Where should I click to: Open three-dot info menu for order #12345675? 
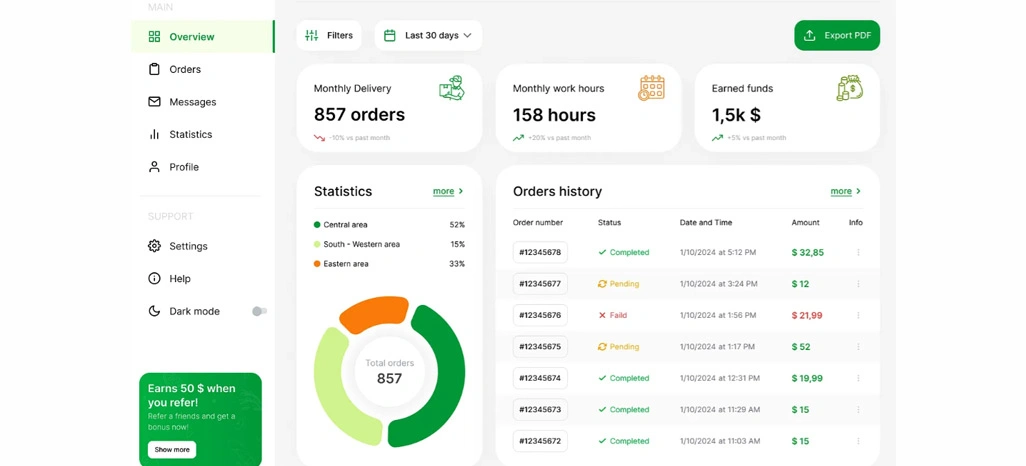click(858, 347)
